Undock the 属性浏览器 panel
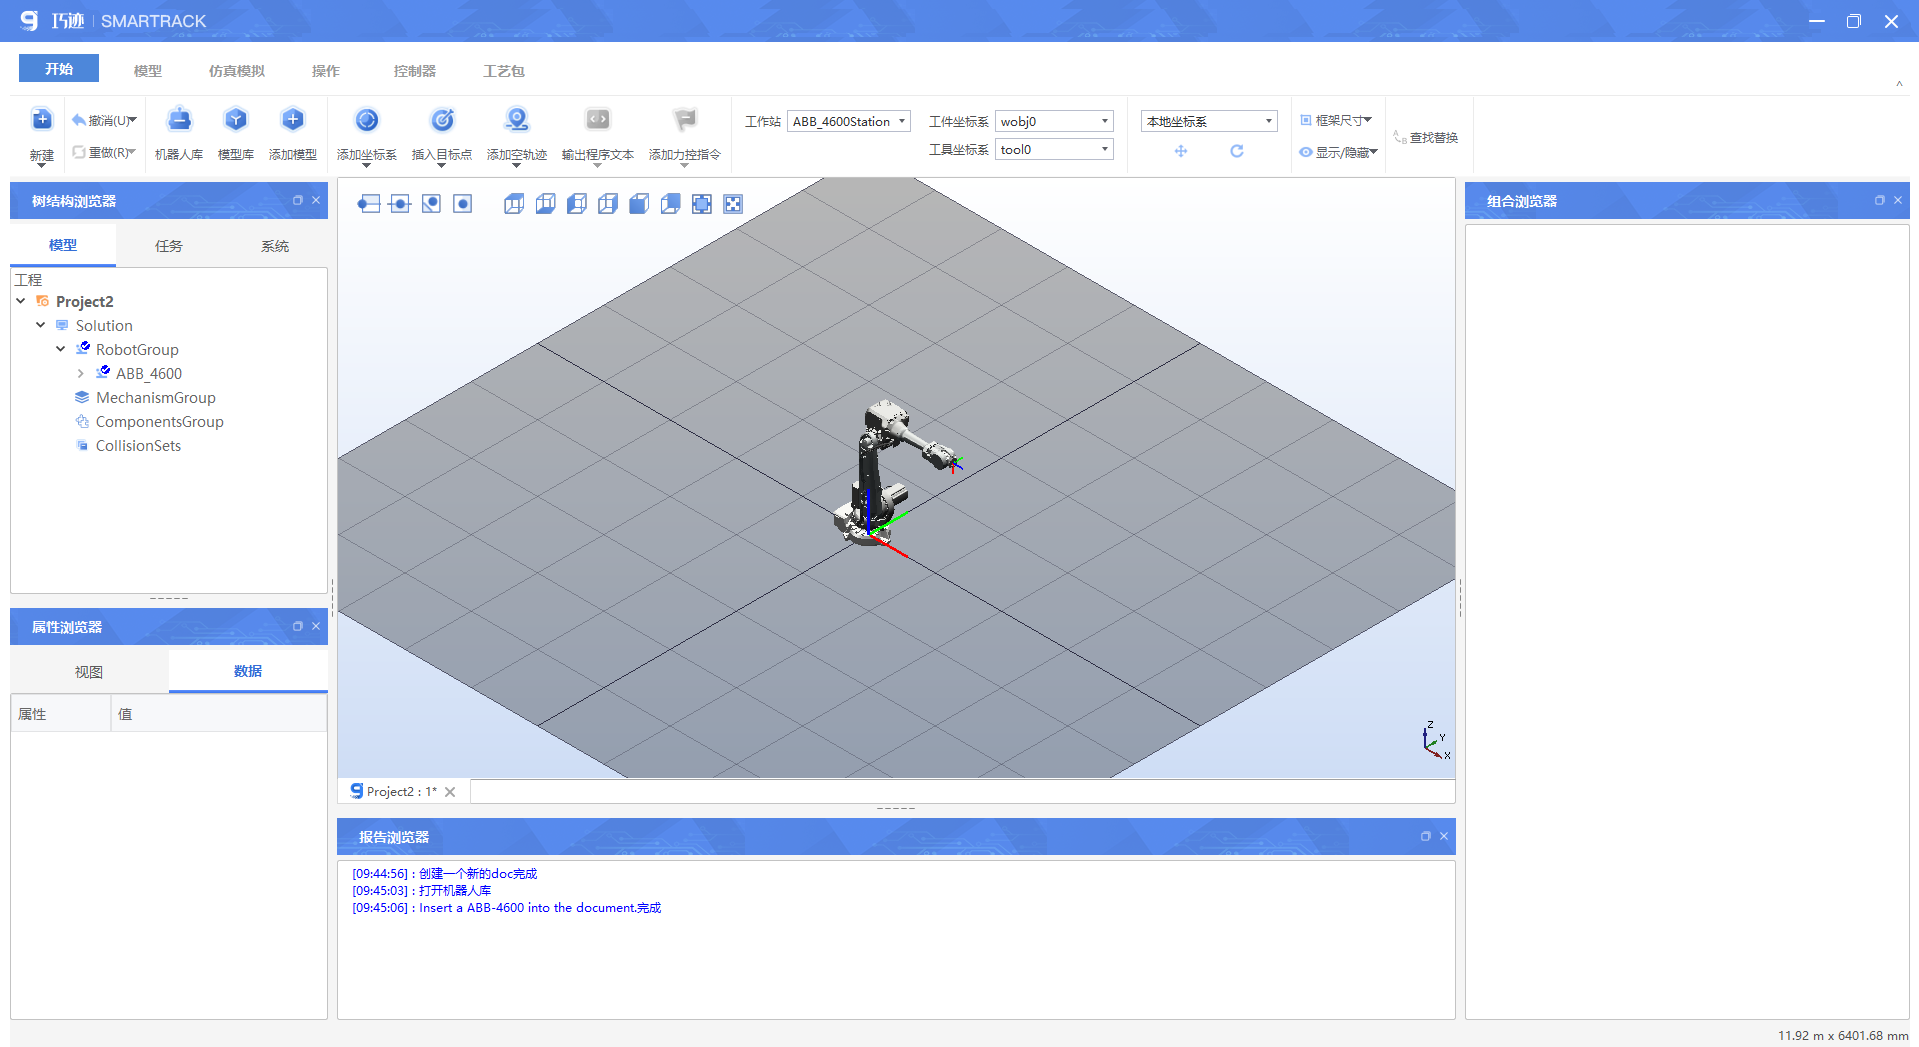The height and width of the screenshot is (1047, 1919). coord(297,626)
